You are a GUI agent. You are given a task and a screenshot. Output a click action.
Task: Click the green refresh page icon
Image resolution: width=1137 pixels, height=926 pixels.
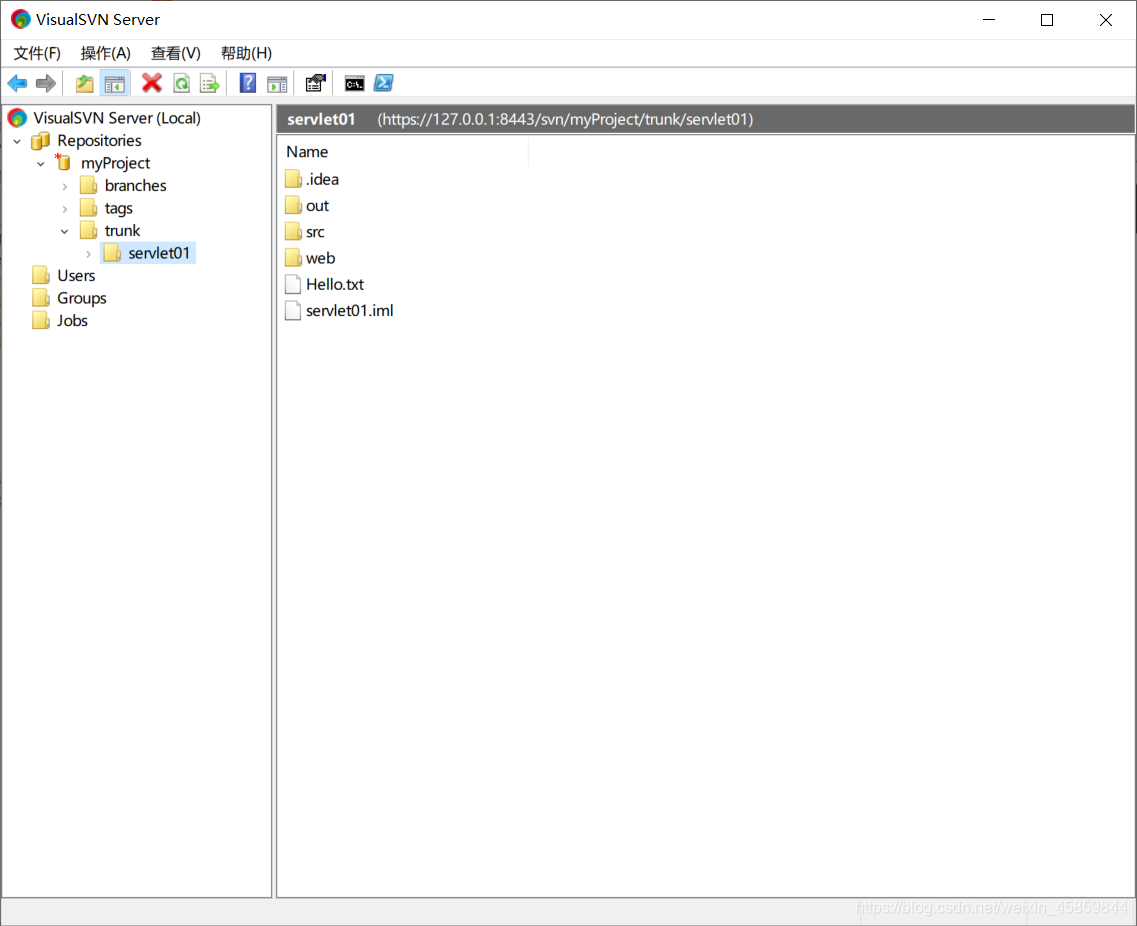click(181, 83)
